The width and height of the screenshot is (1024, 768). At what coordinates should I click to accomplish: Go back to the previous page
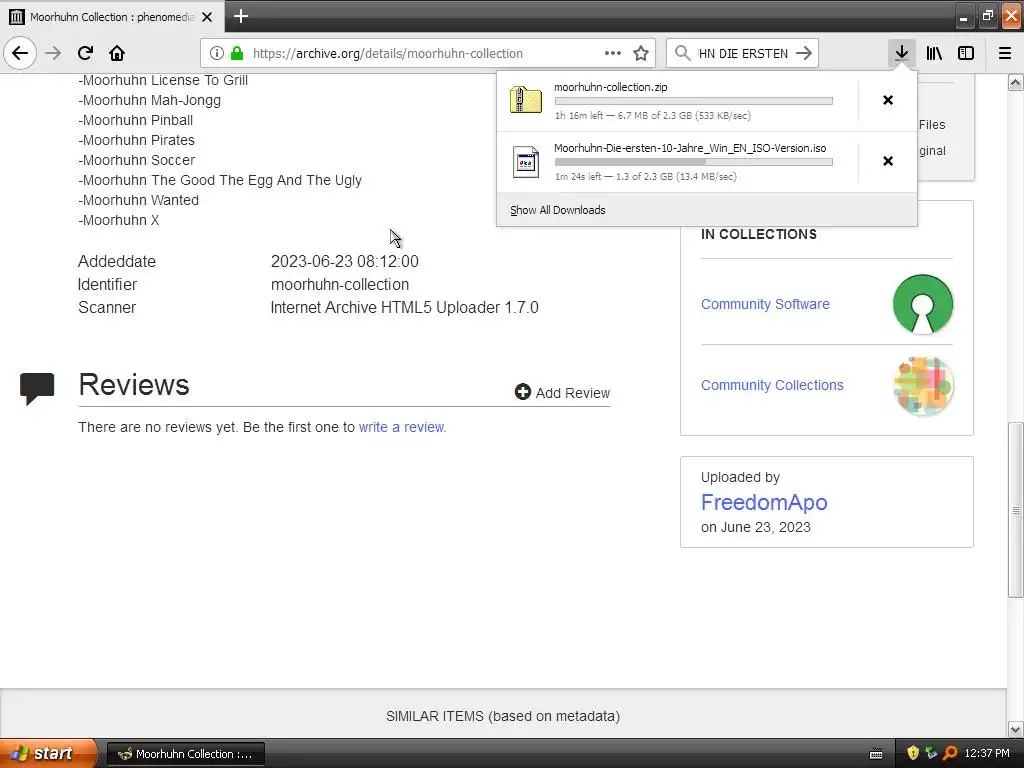click(x=20, y=53)
